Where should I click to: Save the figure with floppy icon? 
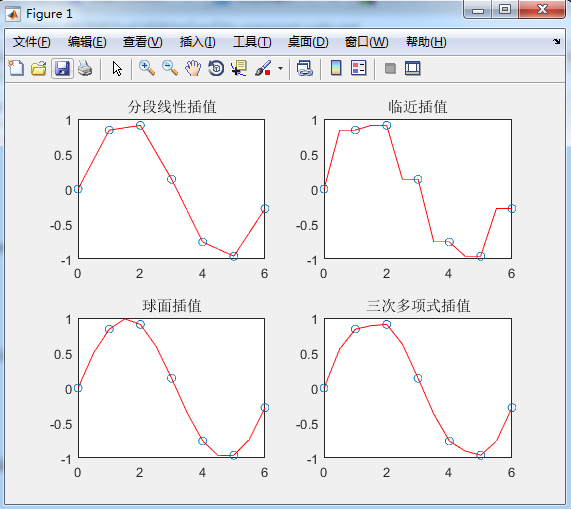click(62, 68)
